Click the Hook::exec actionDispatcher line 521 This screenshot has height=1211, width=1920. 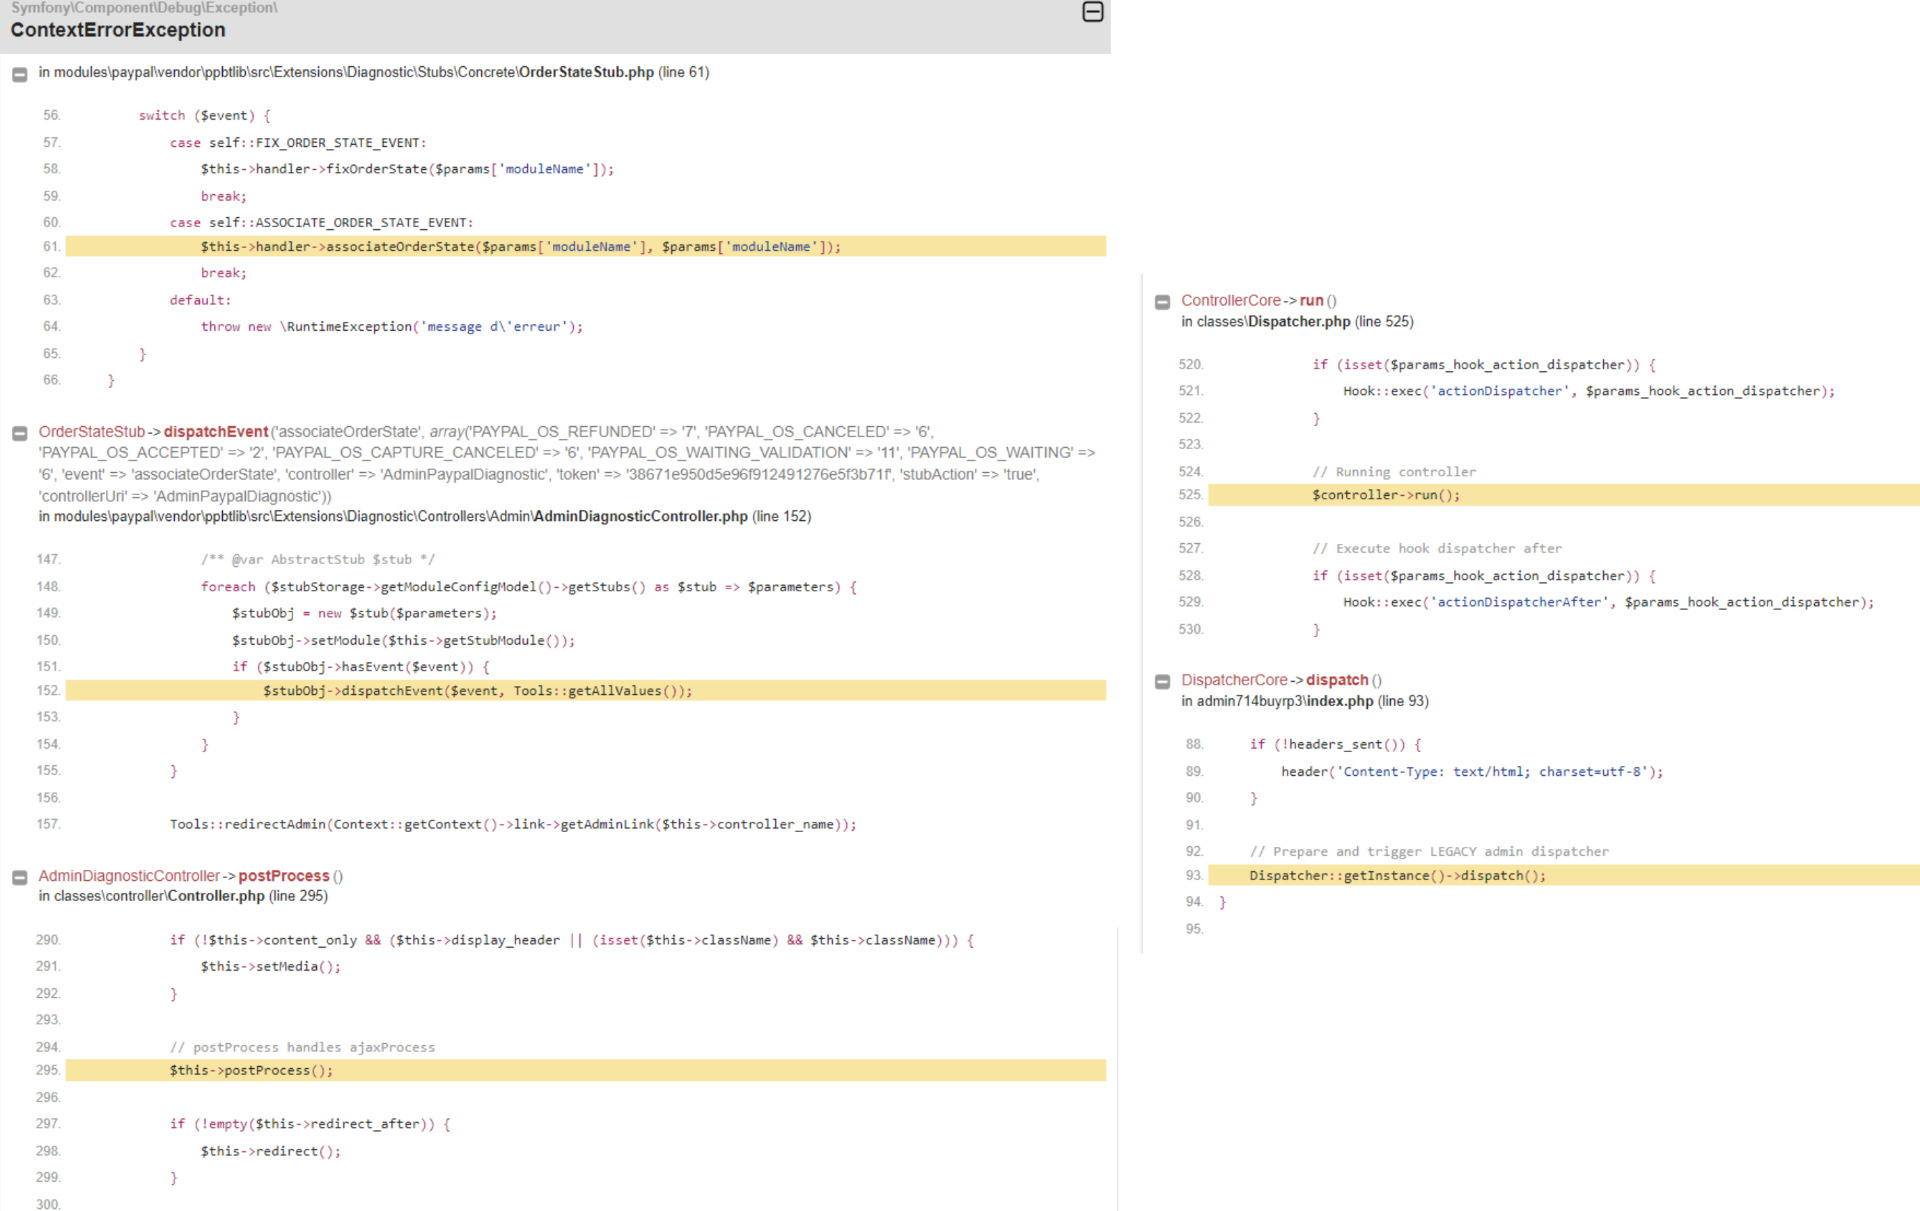[x=1589, y=391]
